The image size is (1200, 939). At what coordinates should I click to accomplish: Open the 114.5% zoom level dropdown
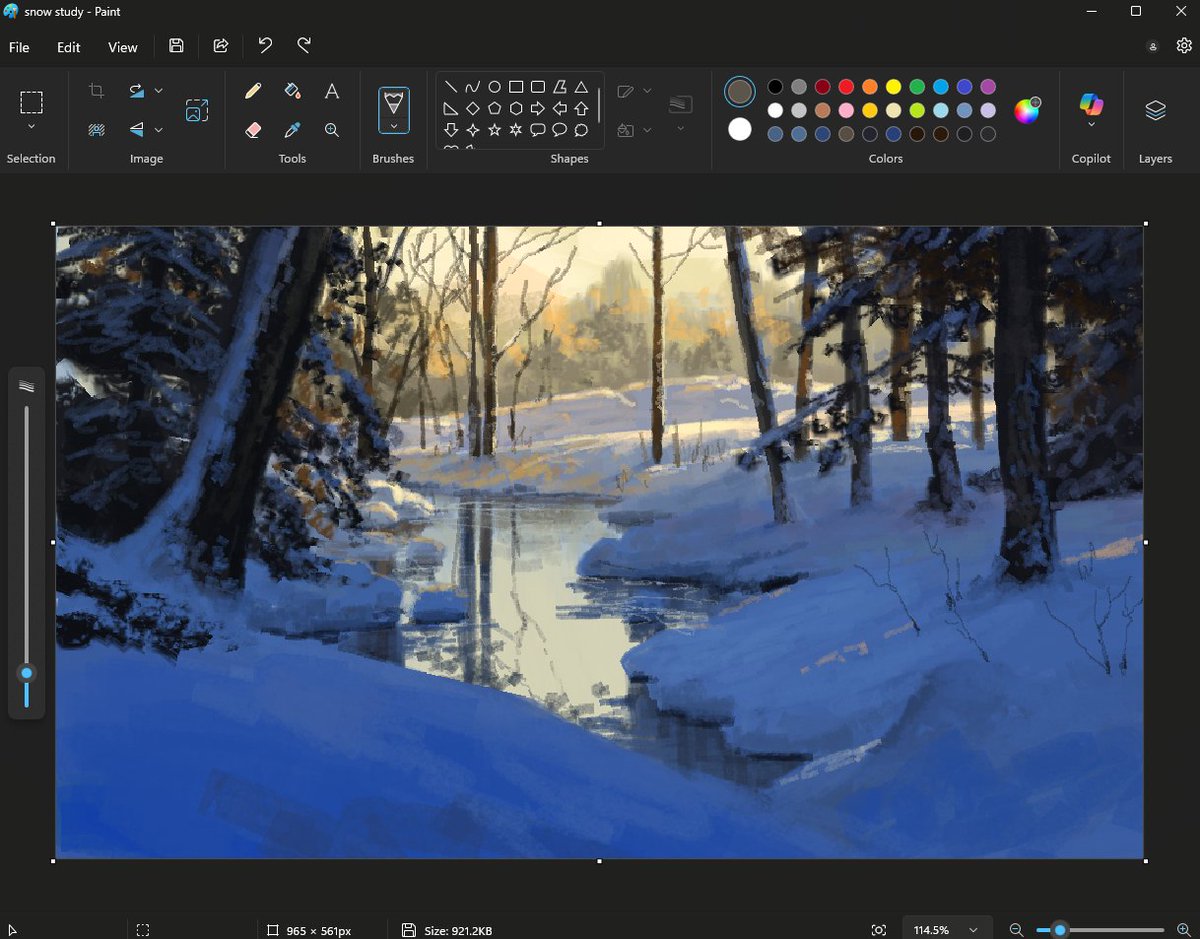[x=947, y=930]
